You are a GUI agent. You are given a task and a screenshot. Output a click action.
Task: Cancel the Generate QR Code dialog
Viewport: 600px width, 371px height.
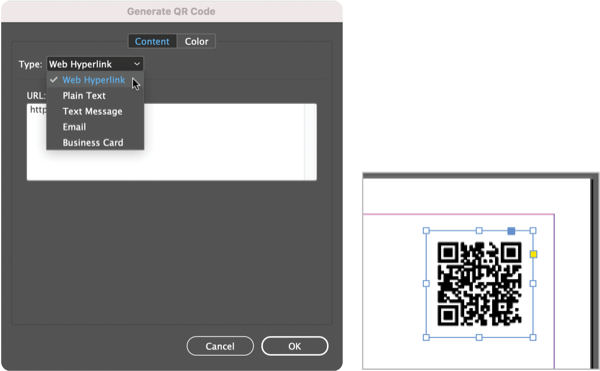tap(220, 346)
